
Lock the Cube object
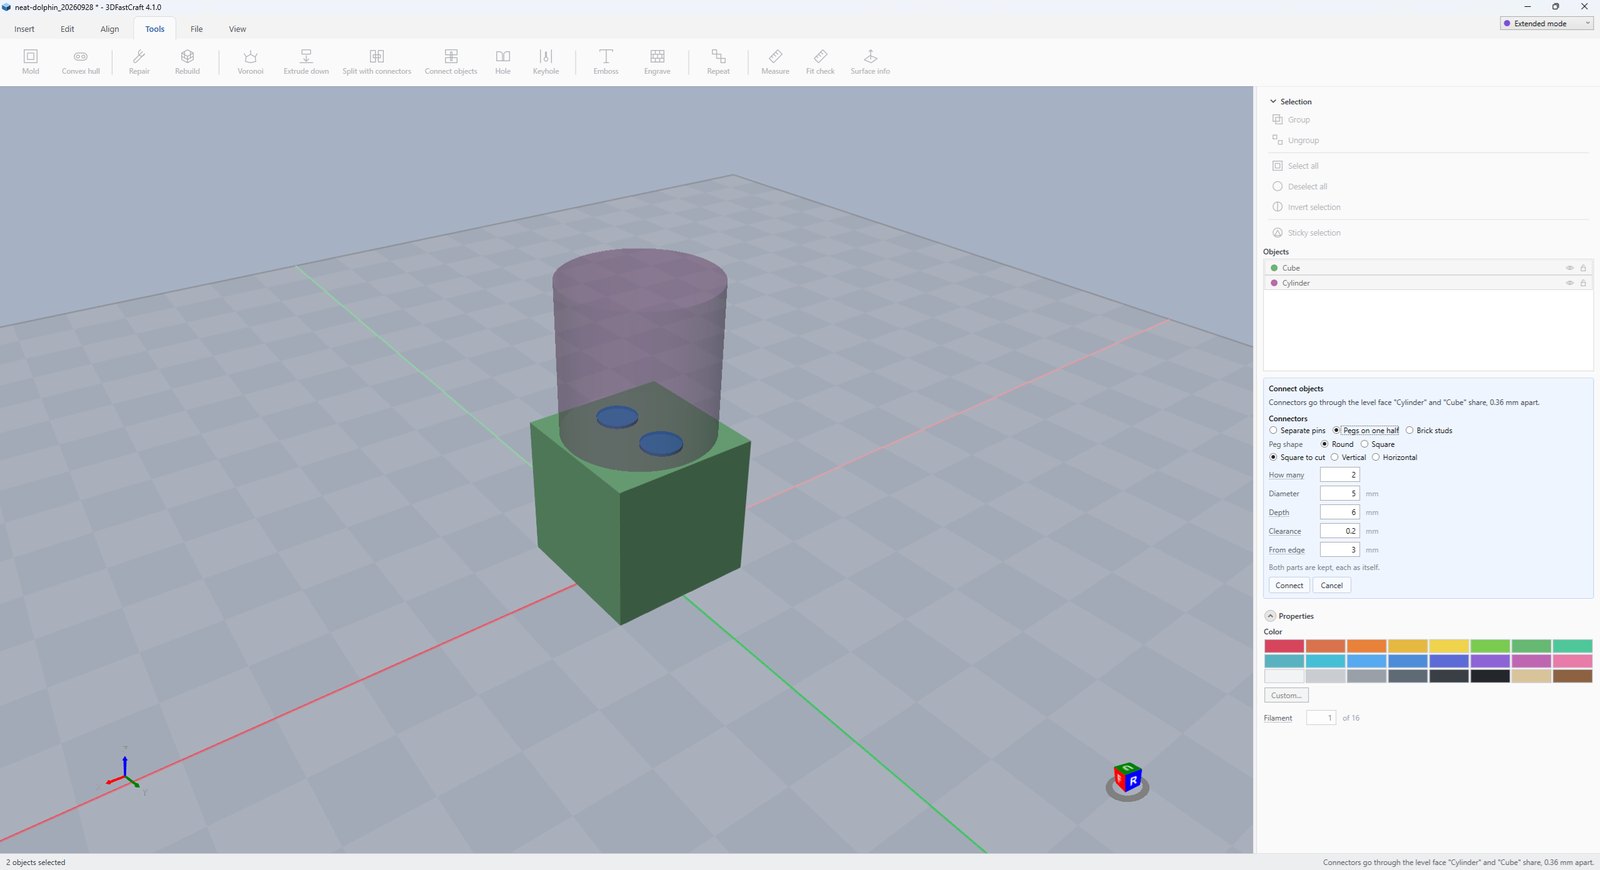1583,268
